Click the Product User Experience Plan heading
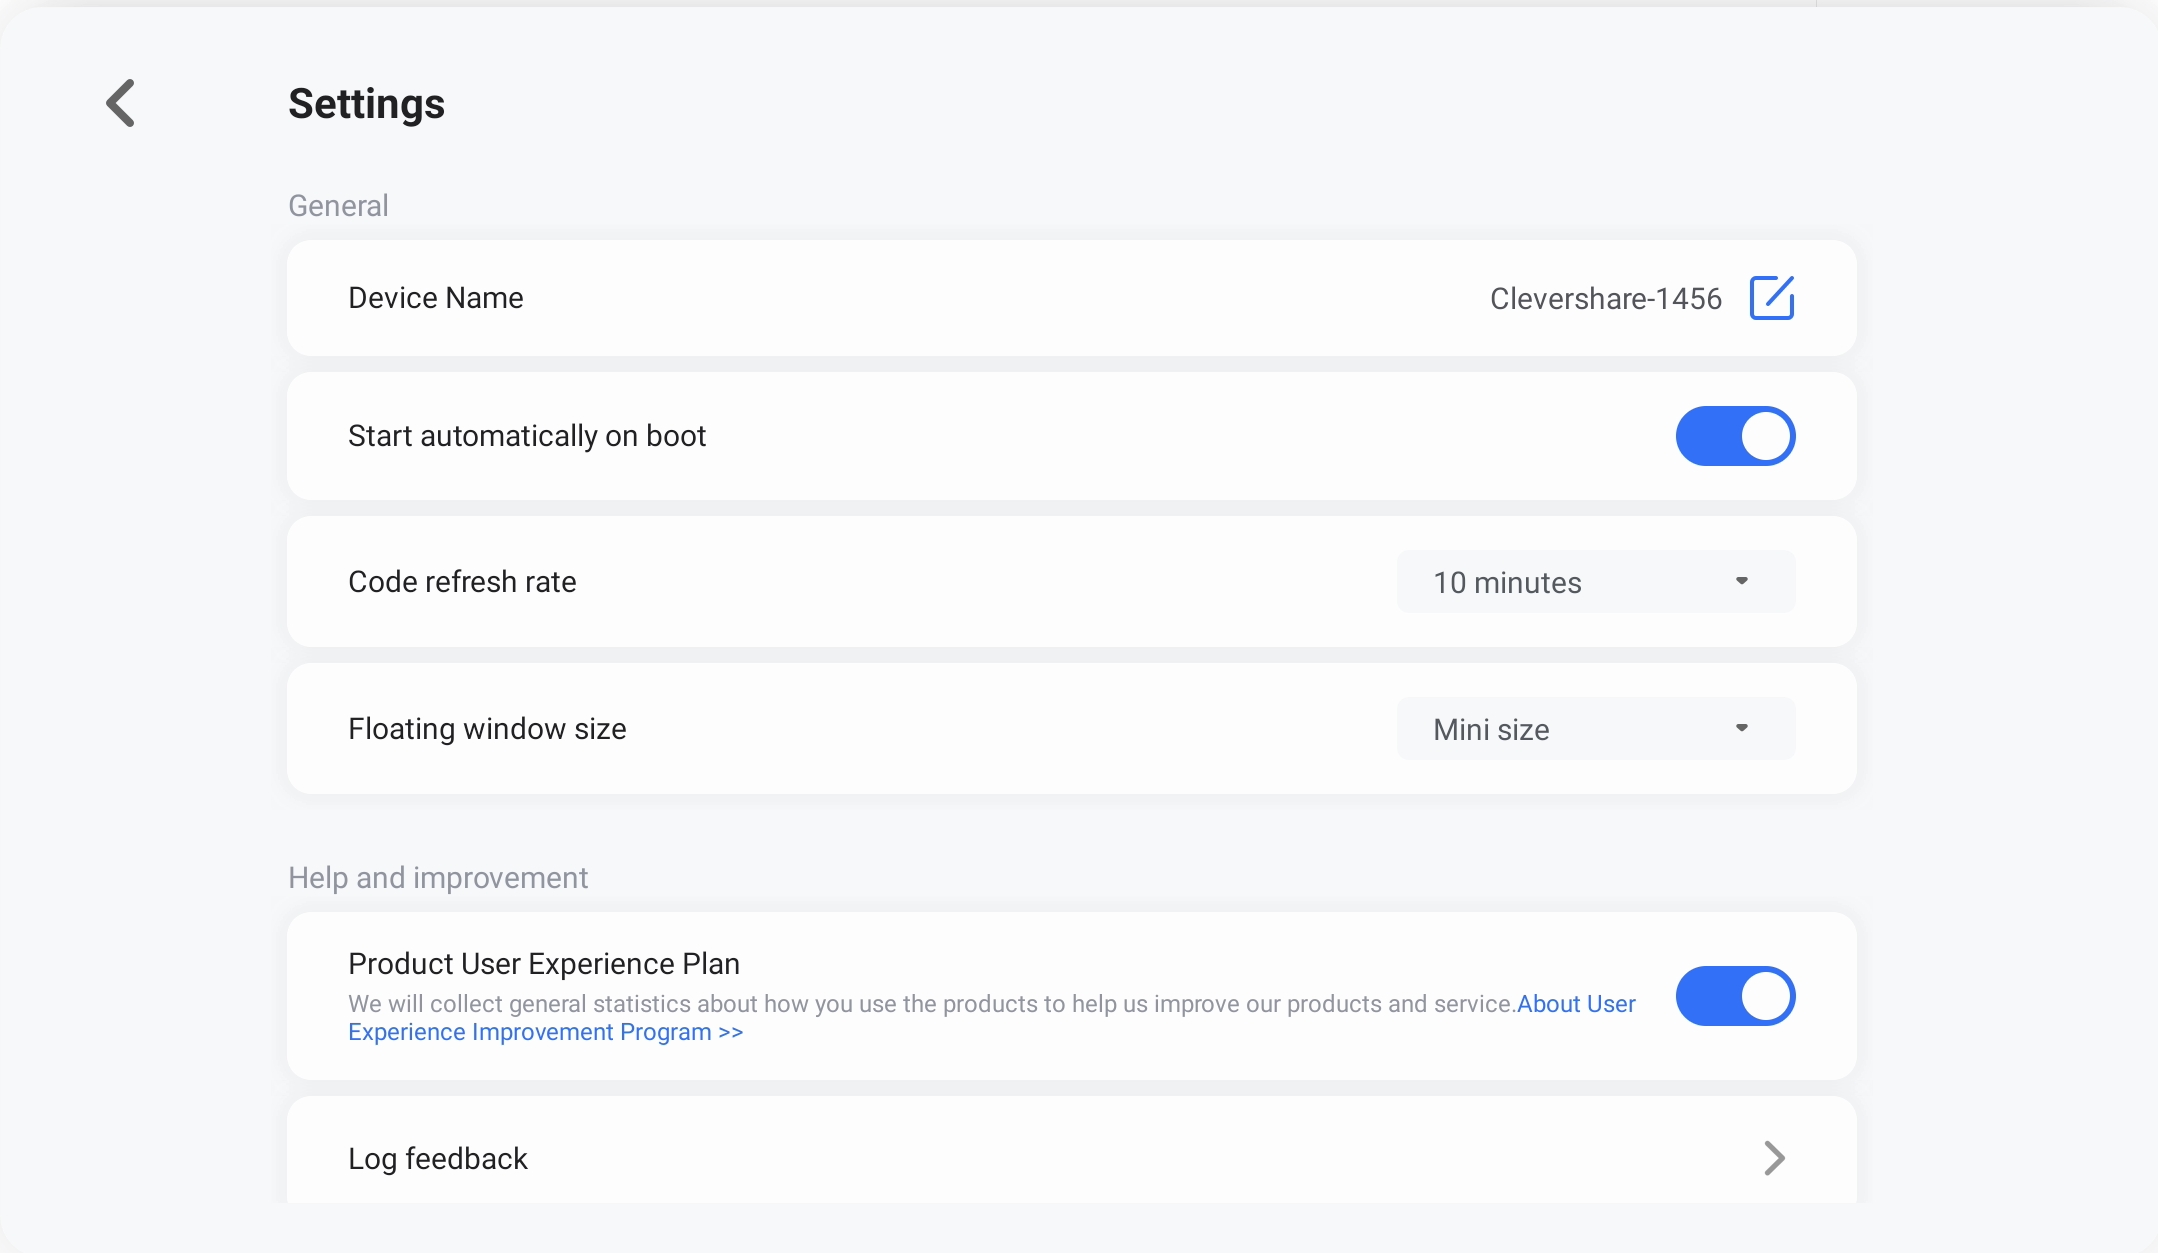2158x1253 pixels. coord(544,964)
